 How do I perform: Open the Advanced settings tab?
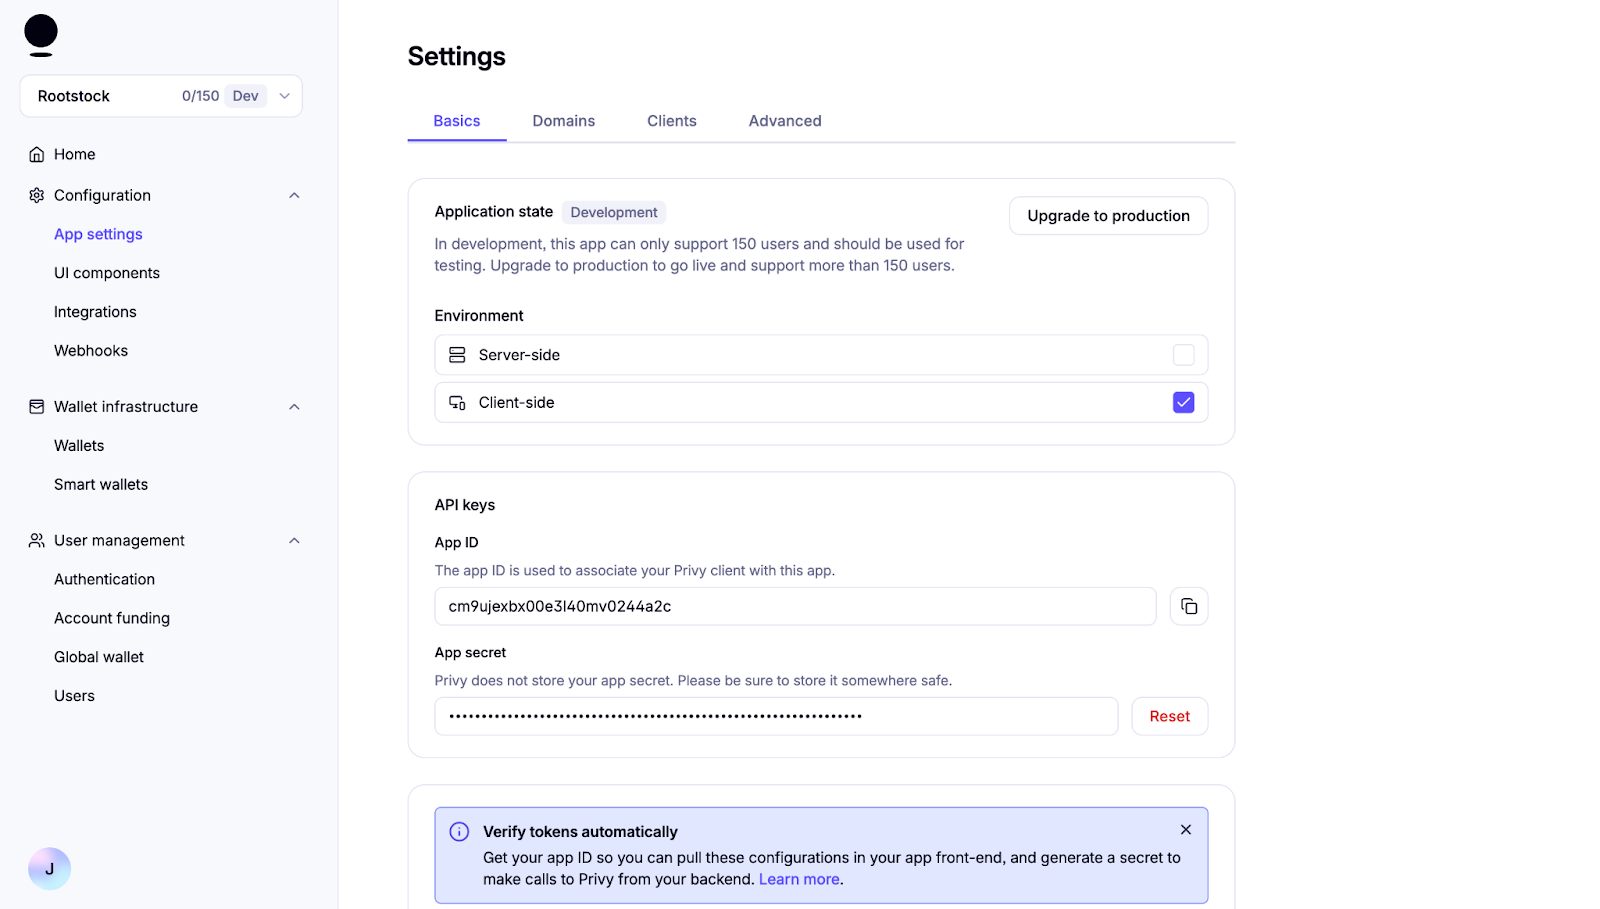pos(784,120)
